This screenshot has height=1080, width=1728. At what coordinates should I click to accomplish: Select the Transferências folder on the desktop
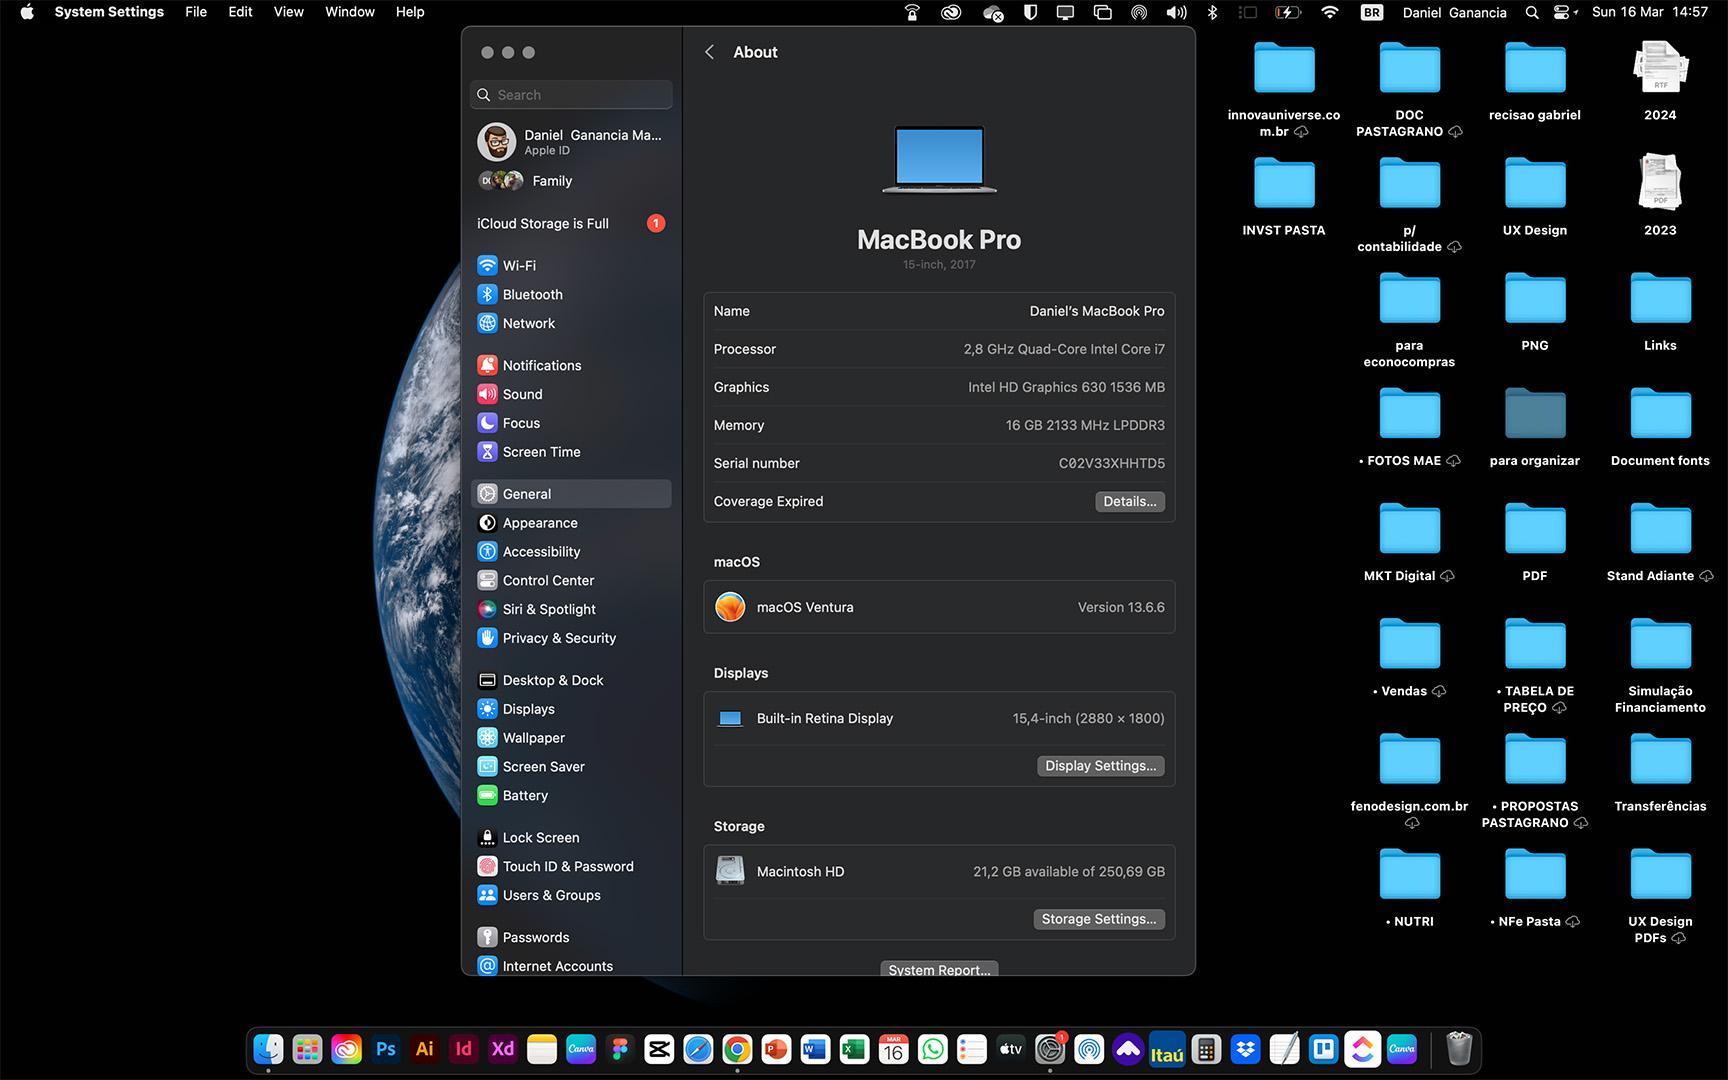pyautogui.click(x=1660, y=772)
